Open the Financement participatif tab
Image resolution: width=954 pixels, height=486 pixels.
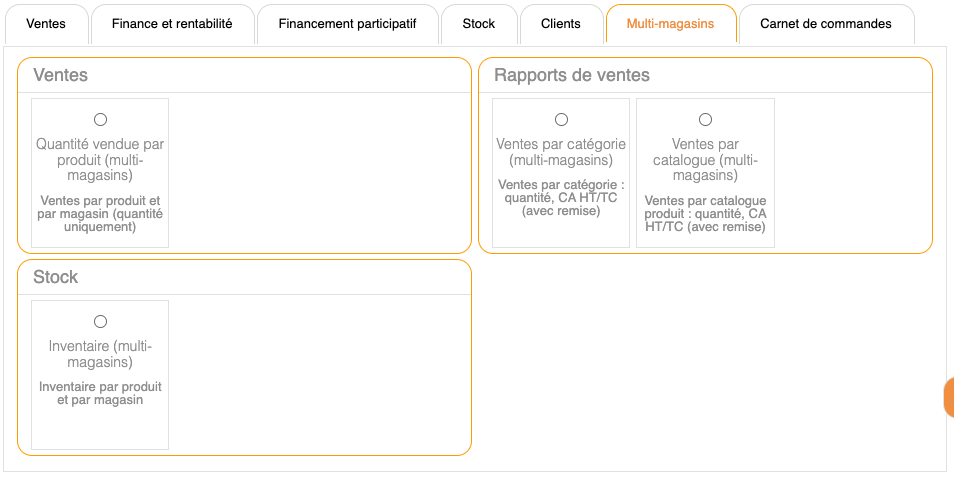pos(347,23)
